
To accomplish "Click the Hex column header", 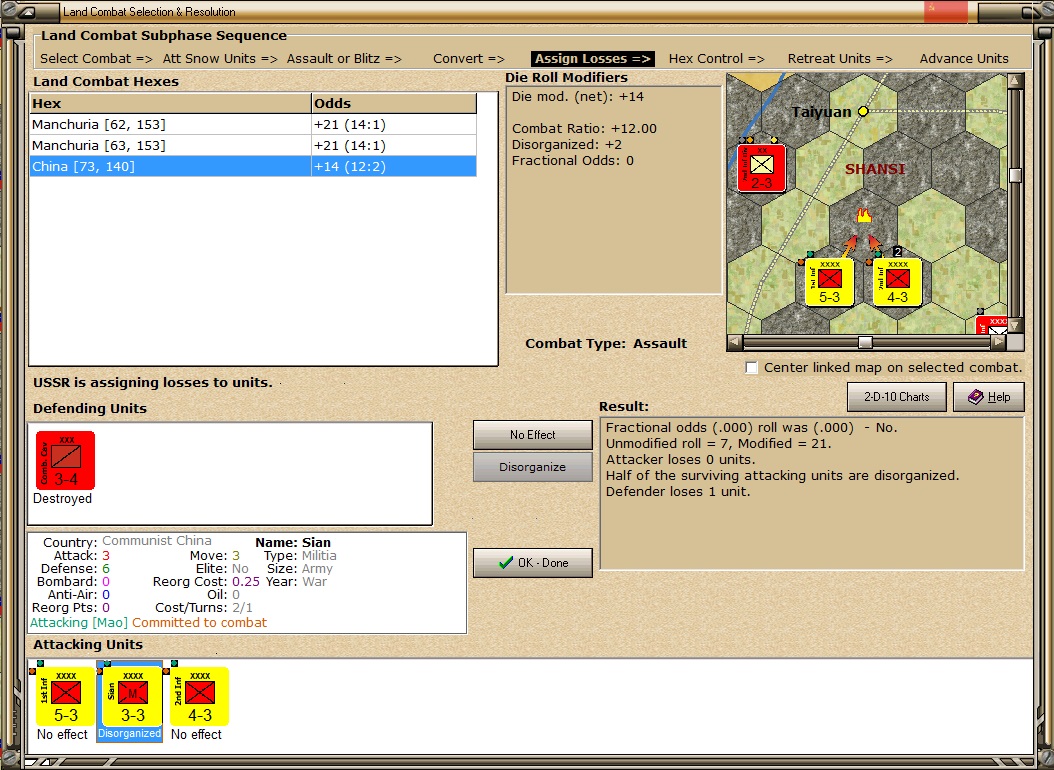I will pyautogui.click(x=170, y=103).
